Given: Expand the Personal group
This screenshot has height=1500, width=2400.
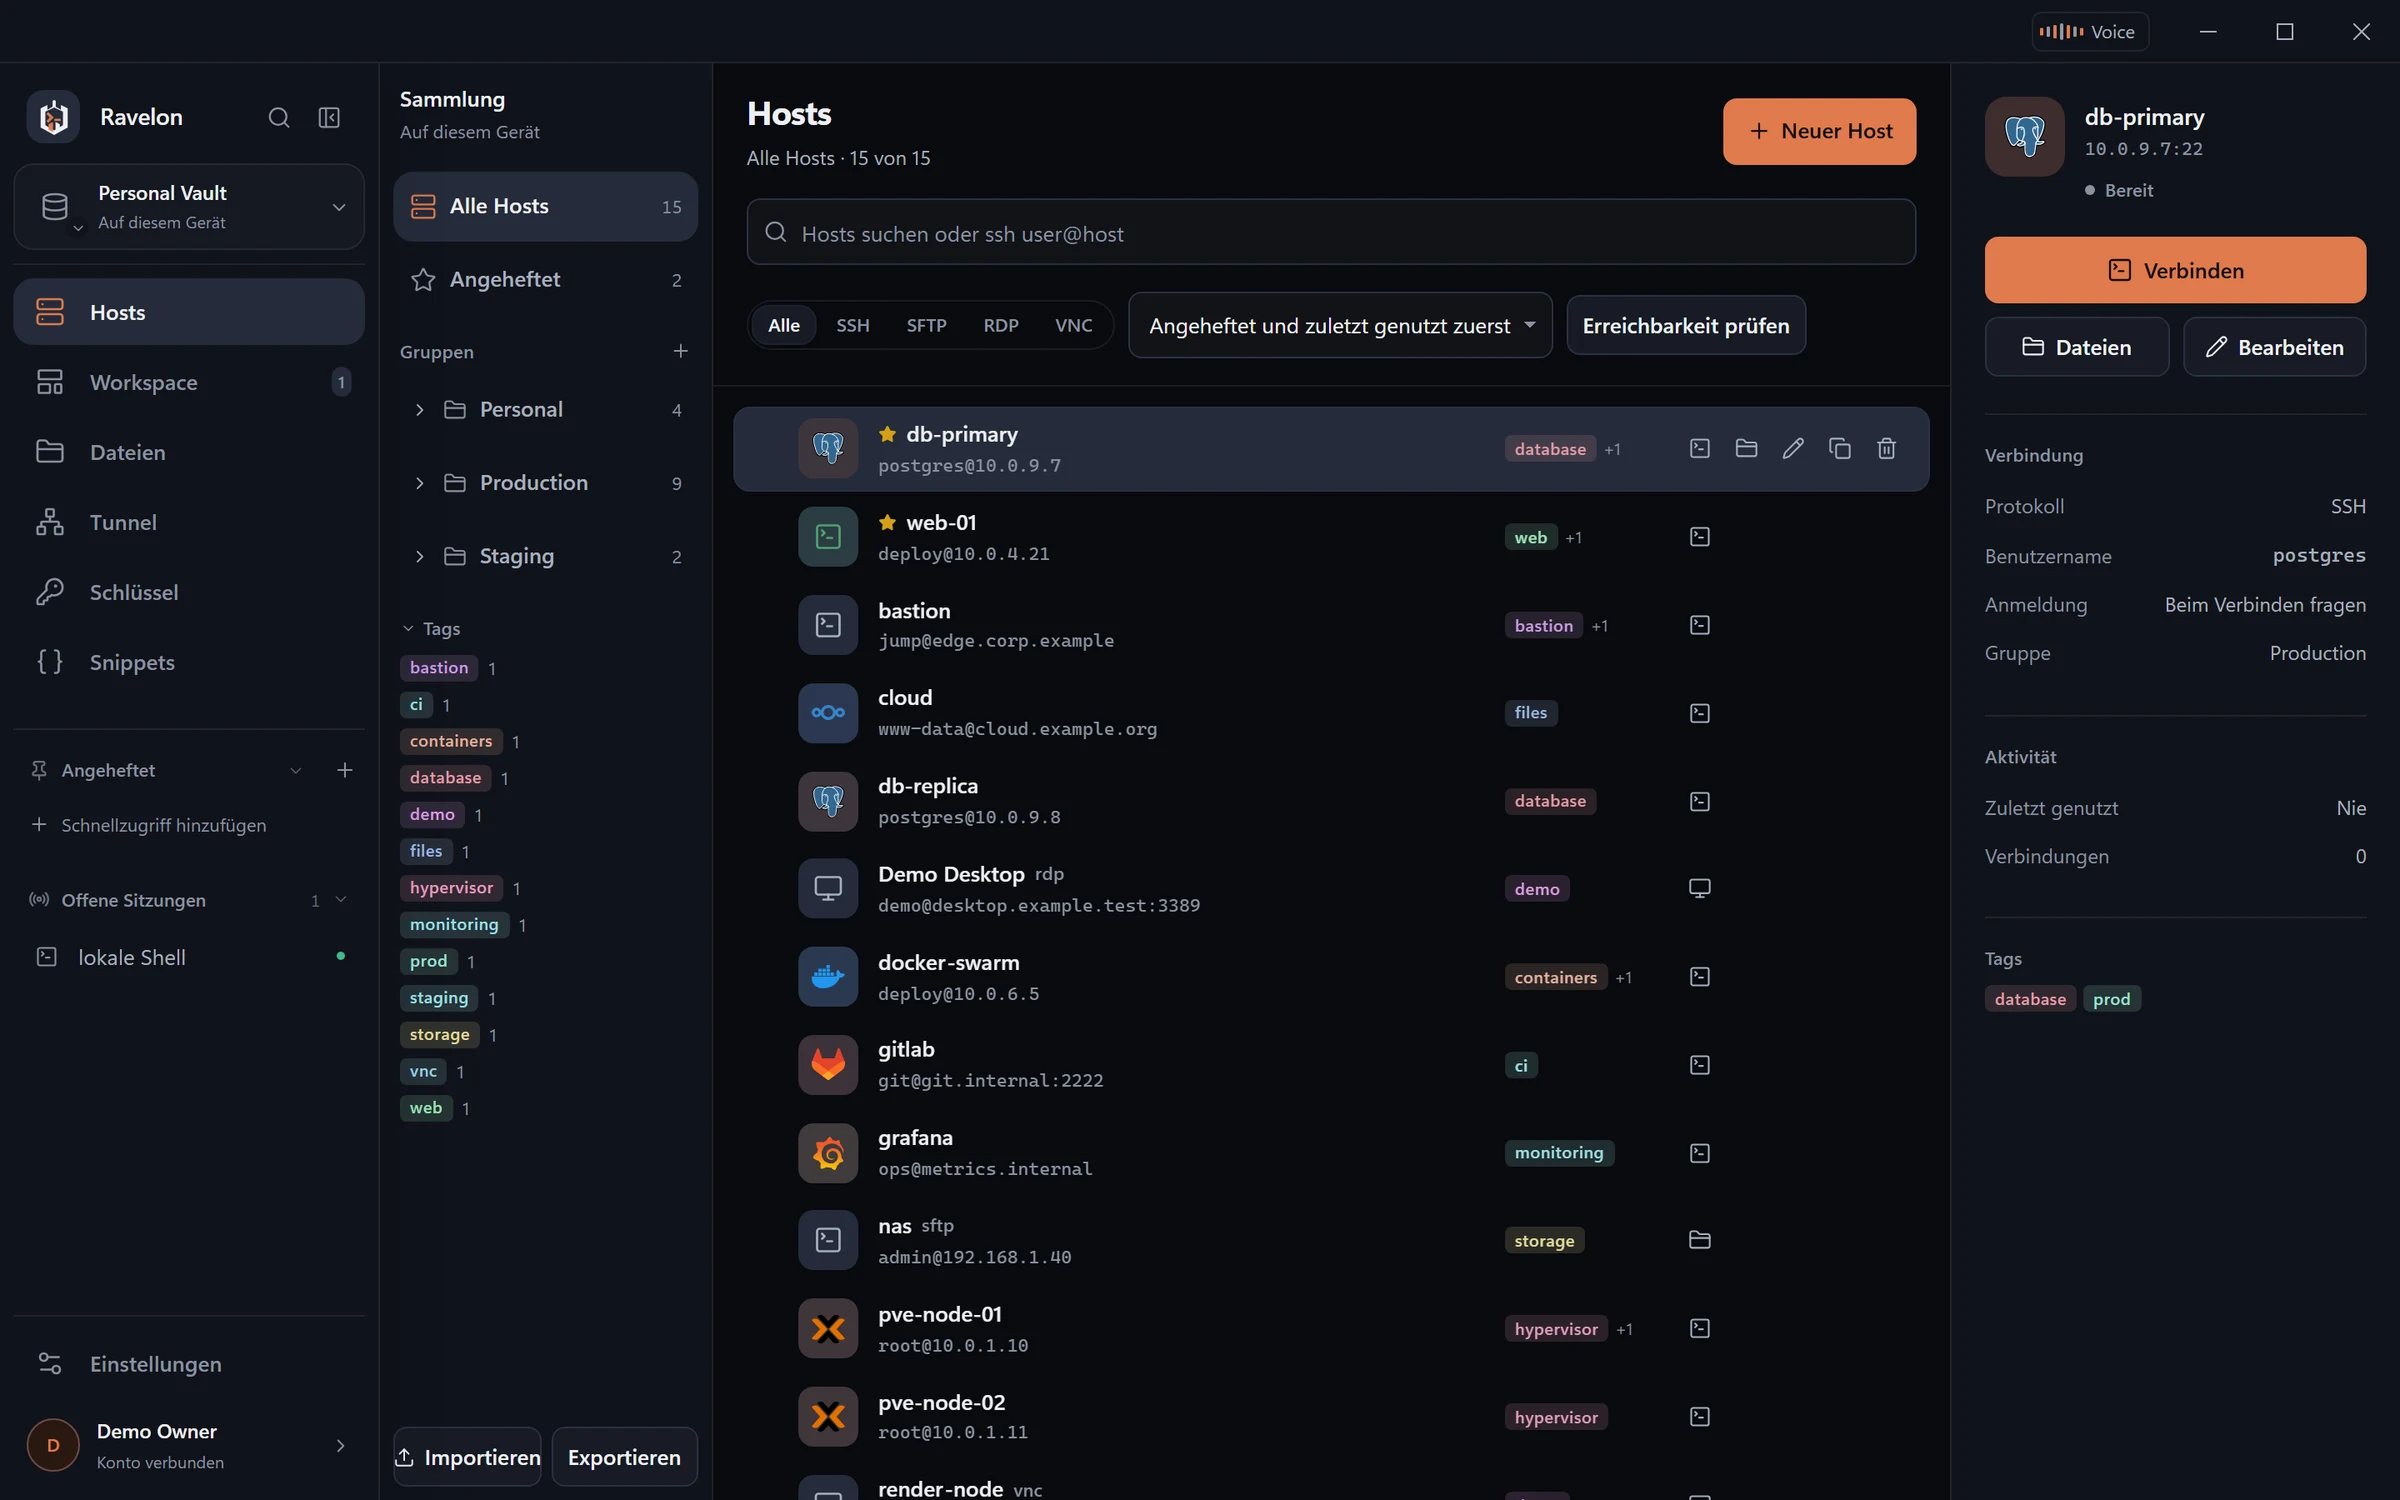Looking at the screenshot, I should pyautogui.click(x=420, y=410).
